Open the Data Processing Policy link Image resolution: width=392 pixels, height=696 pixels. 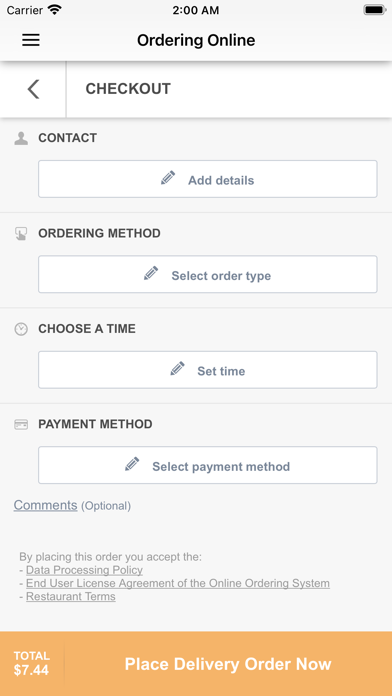point(84,570)
